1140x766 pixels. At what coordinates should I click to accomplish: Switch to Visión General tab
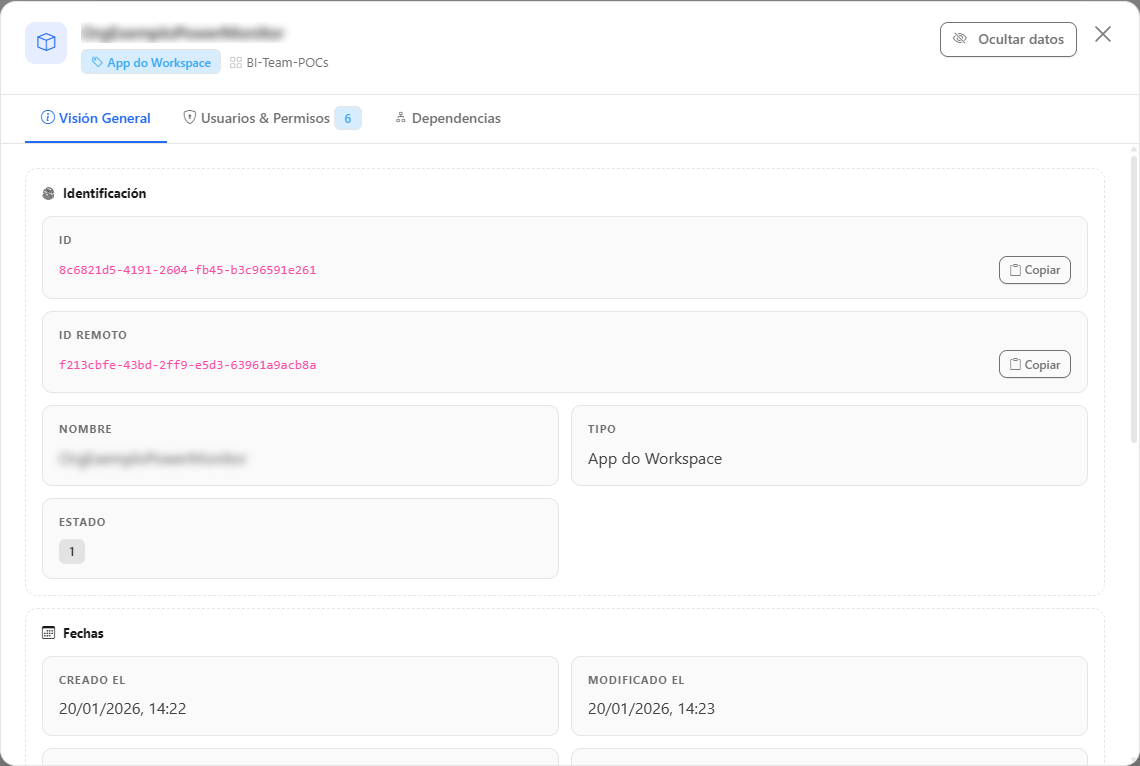(96, 118)
